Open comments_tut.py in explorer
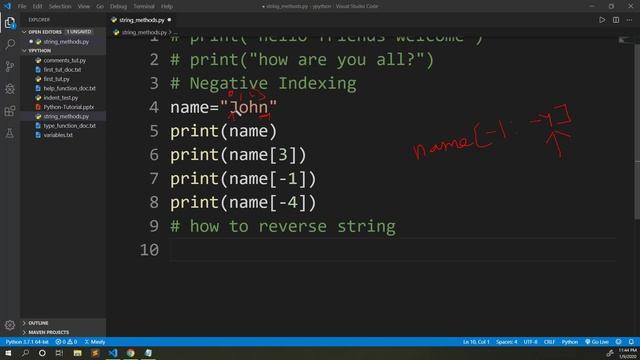This screenshot has width=640, height=360. tap(64, 60)
